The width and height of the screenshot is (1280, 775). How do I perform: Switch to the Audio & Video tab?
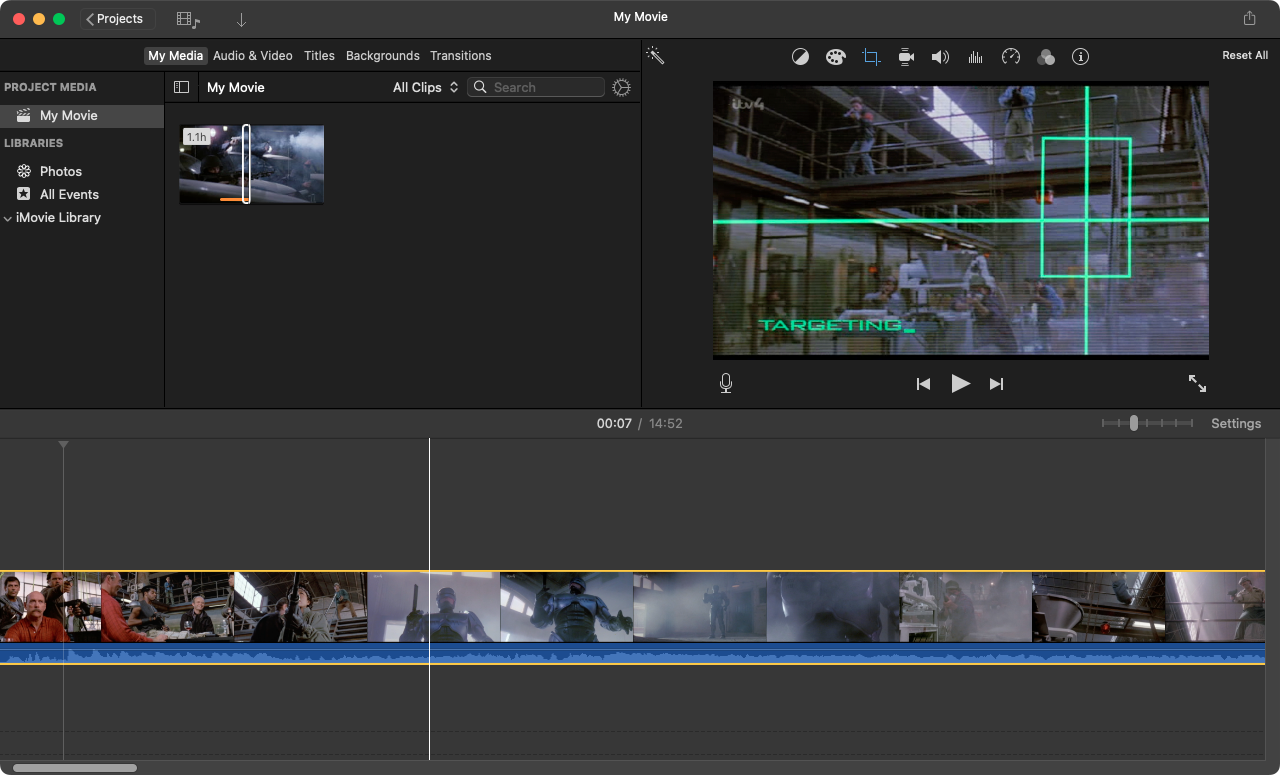coord(253,56)
